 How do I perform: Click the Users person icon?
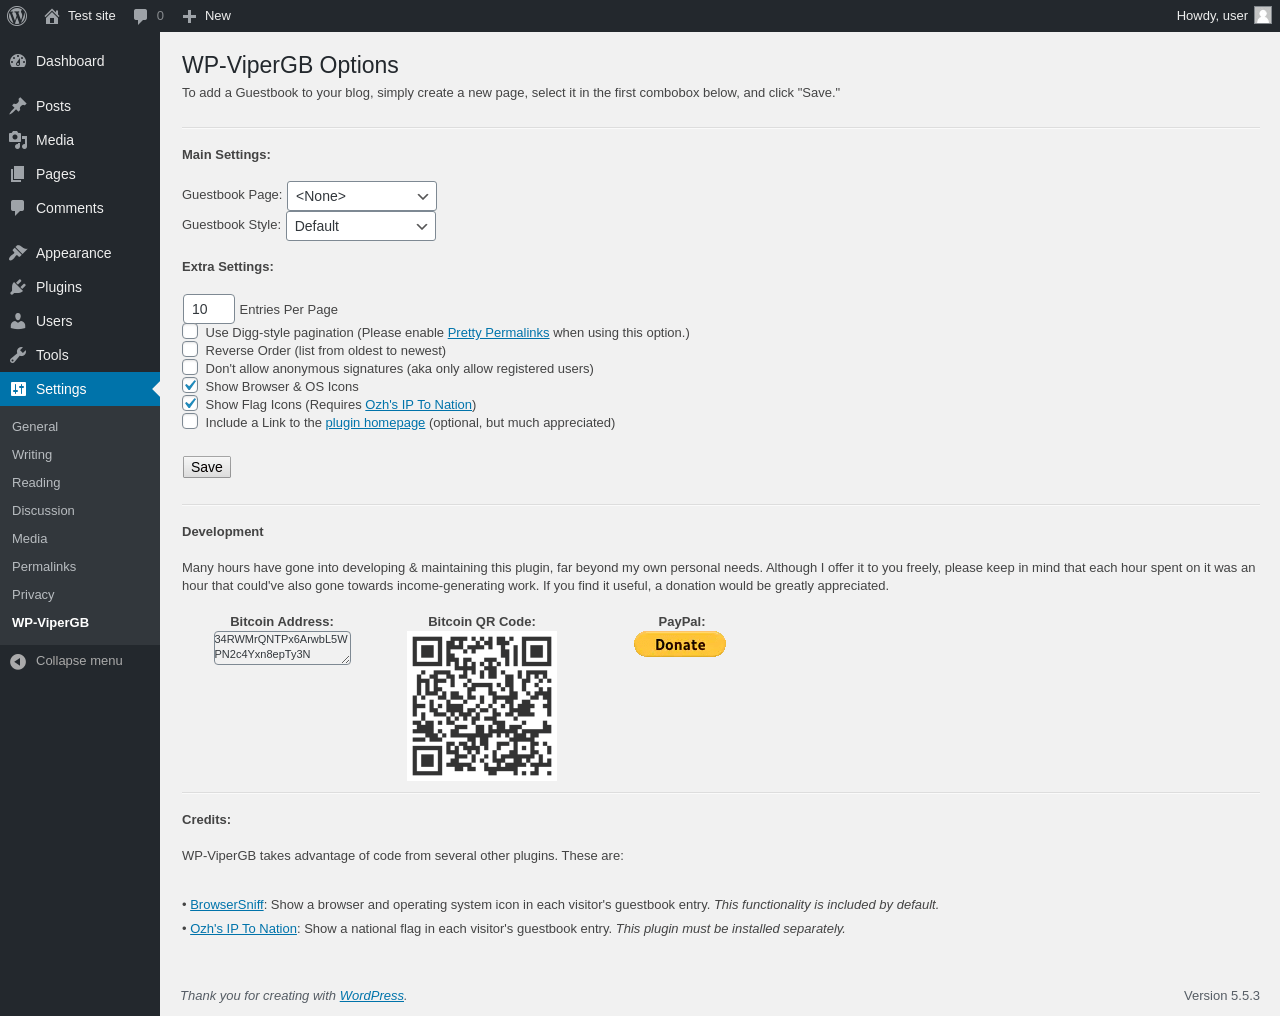18,321
